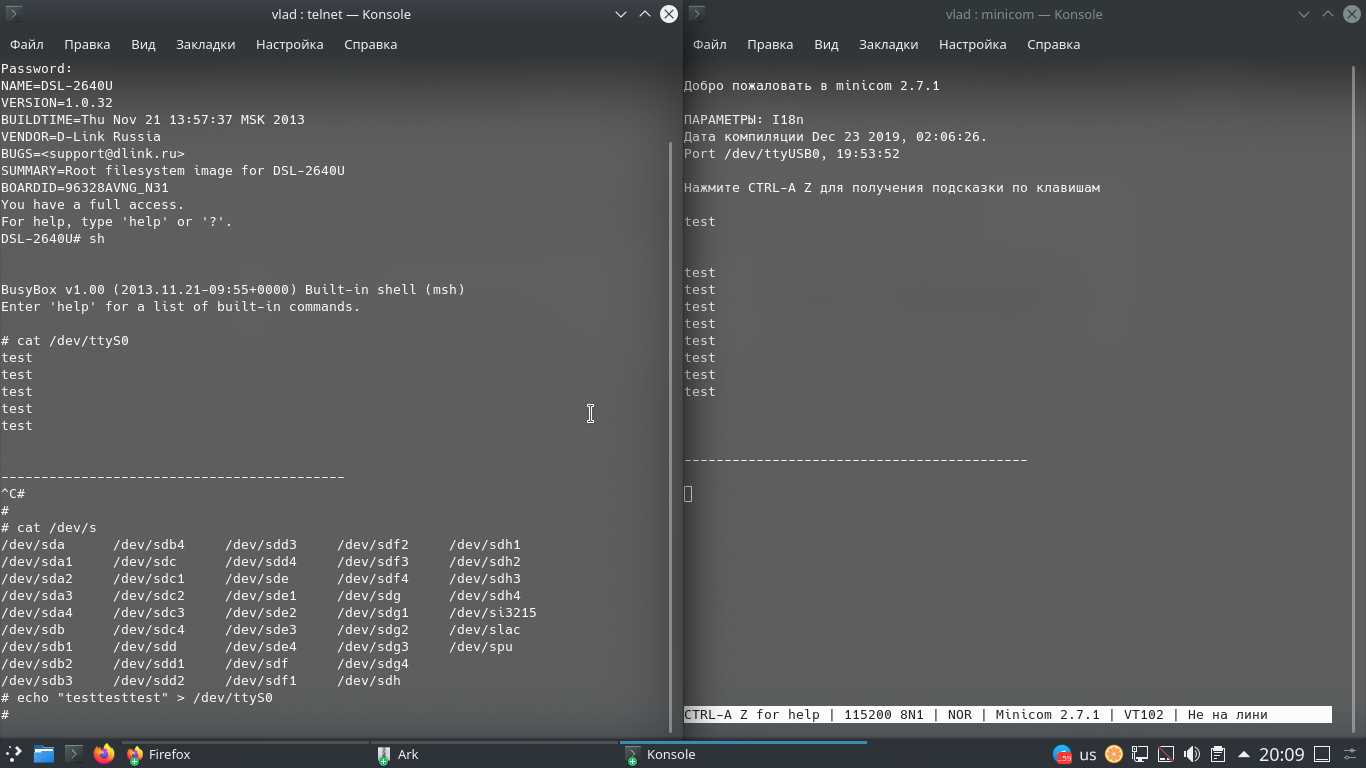Click 'Port /dev/ttyUSB0, 19:53:52' line
The height and width of the screenshot is (768, 1366).
tap(792, 154)
